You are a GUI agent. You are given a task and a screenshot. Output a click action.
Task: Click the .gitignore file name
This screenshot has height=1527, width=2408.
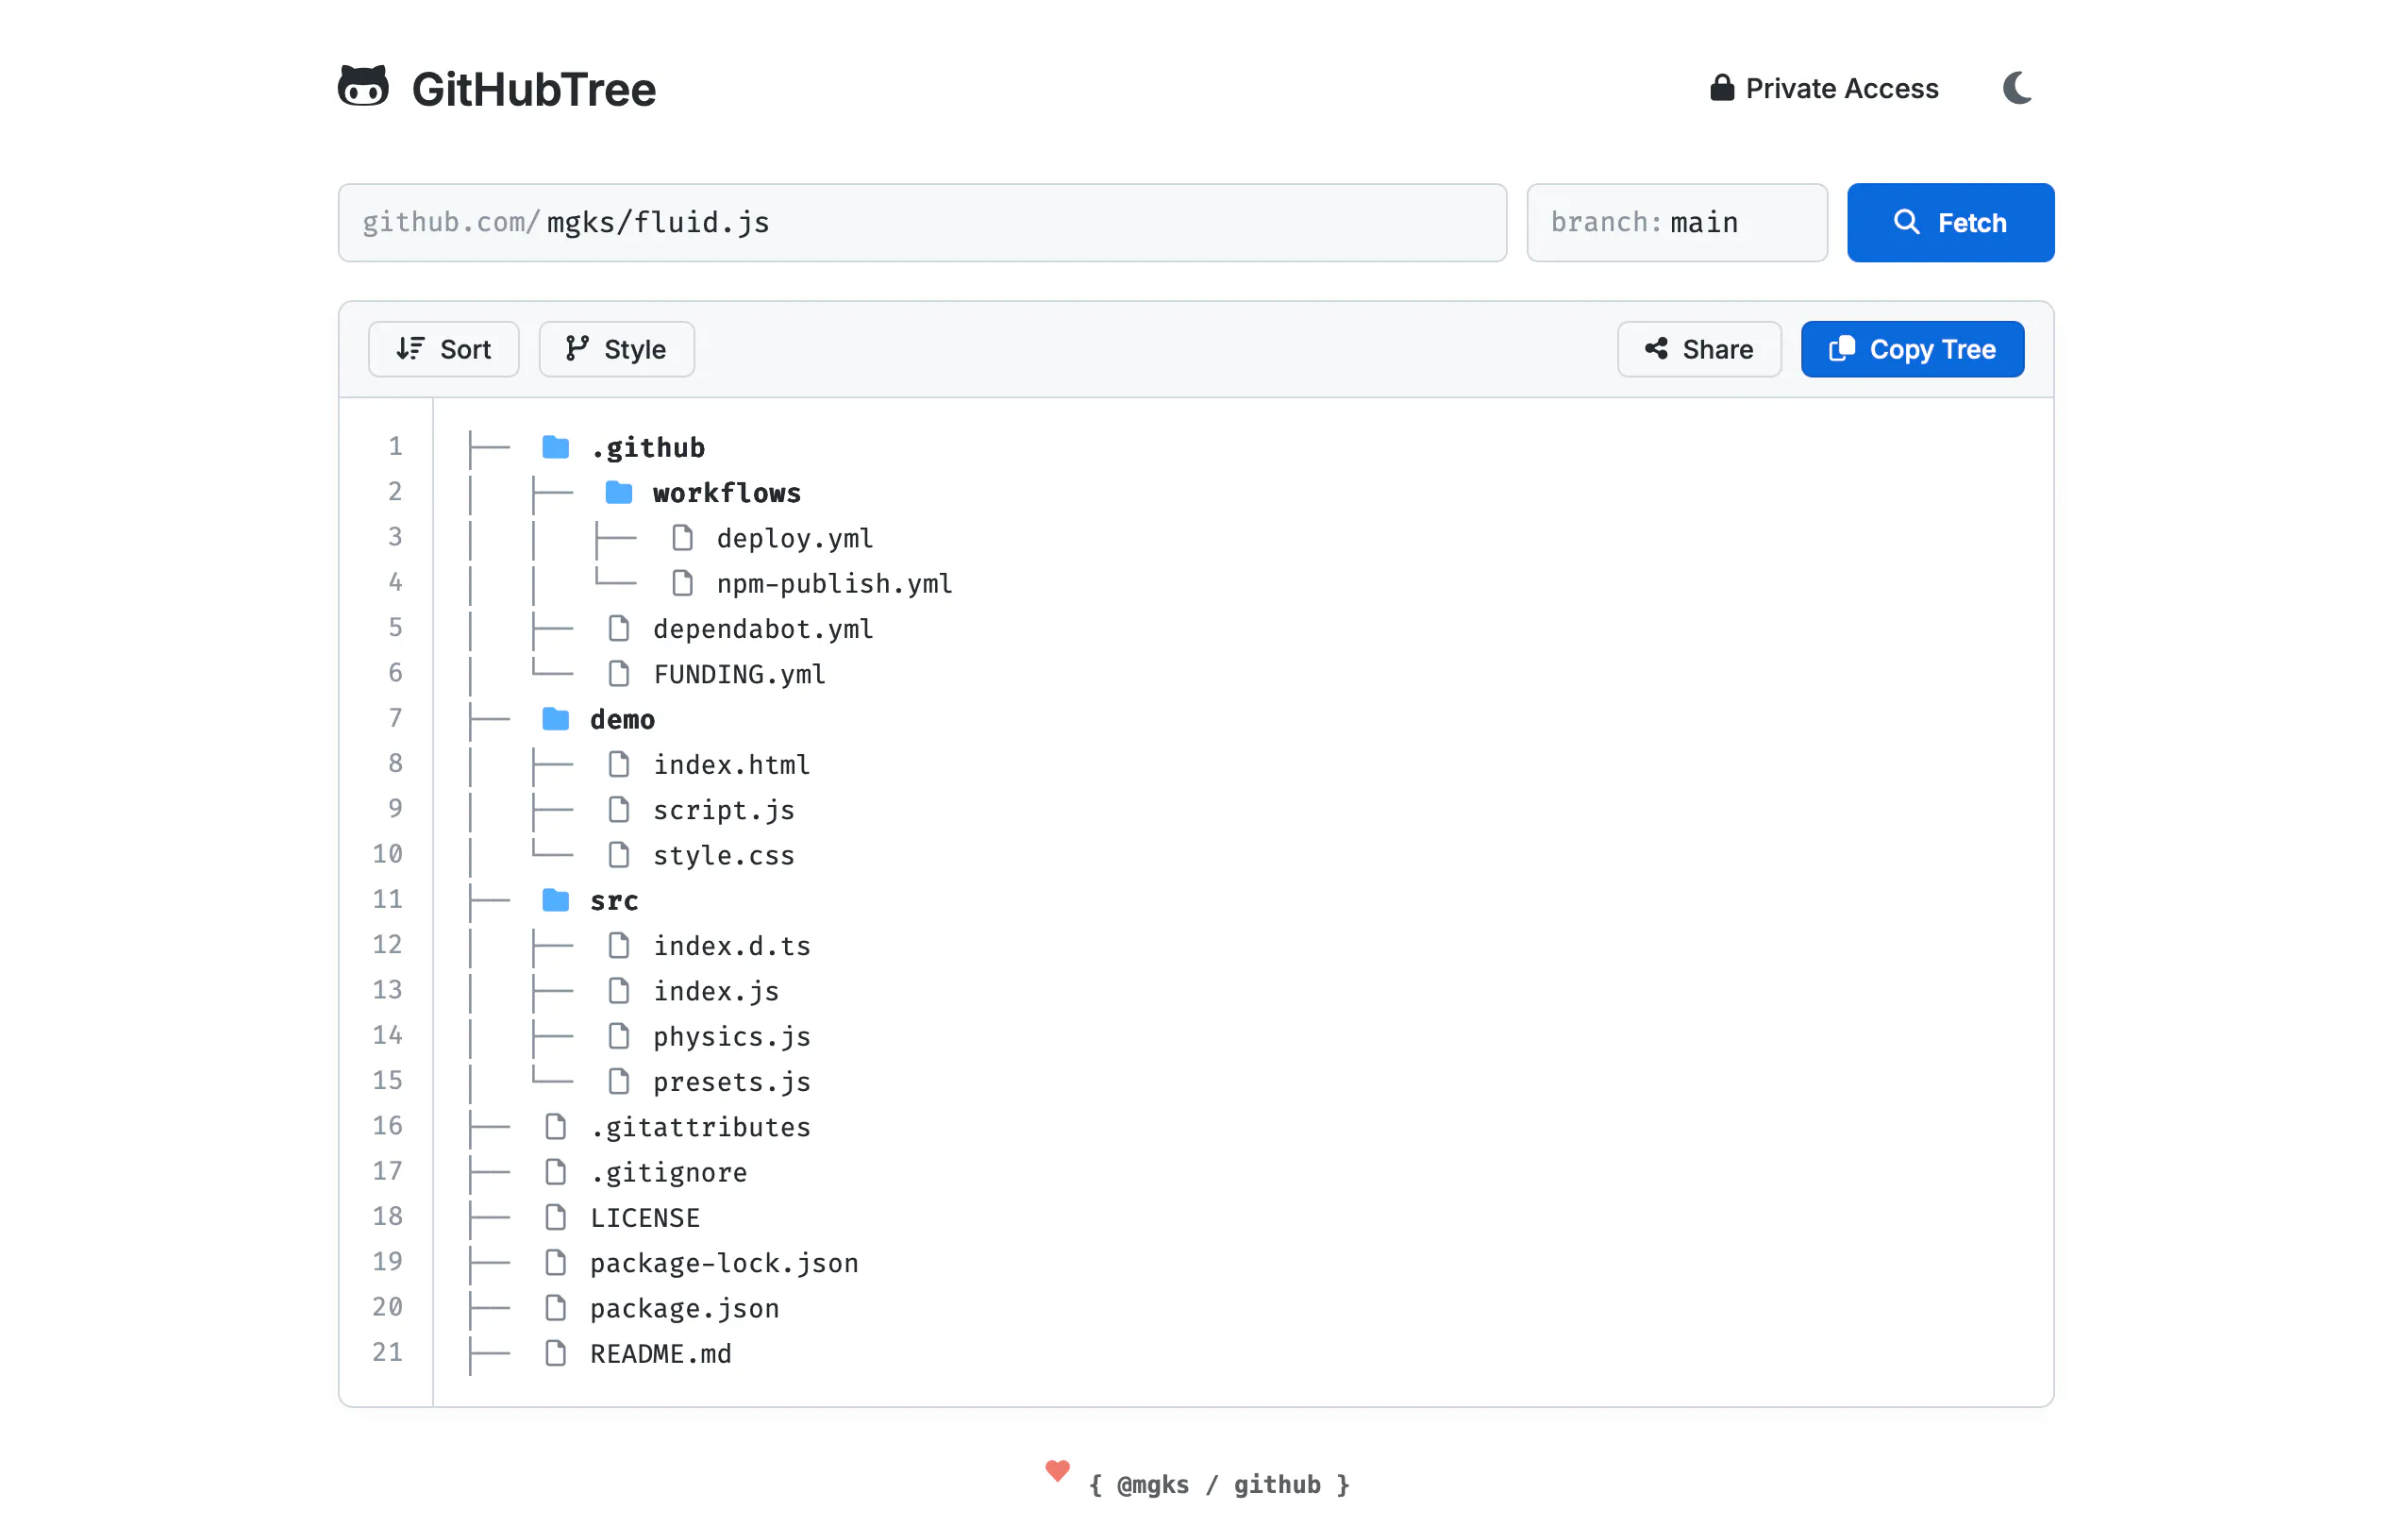tap(668, 1172)
